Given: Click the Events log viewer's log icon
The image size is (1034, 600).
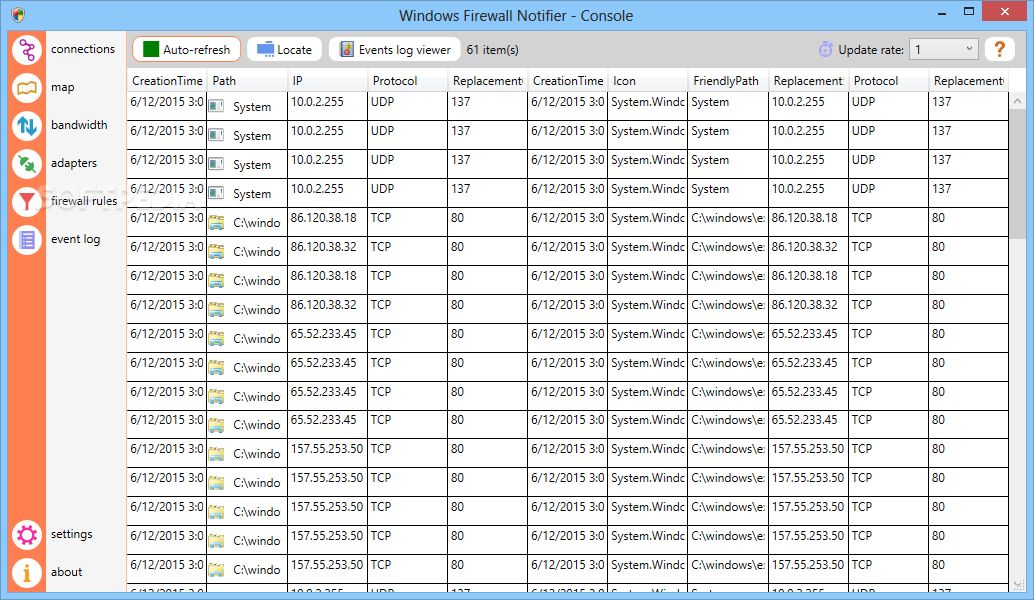Looking at the screenshot, I should (x=346, y=49).
